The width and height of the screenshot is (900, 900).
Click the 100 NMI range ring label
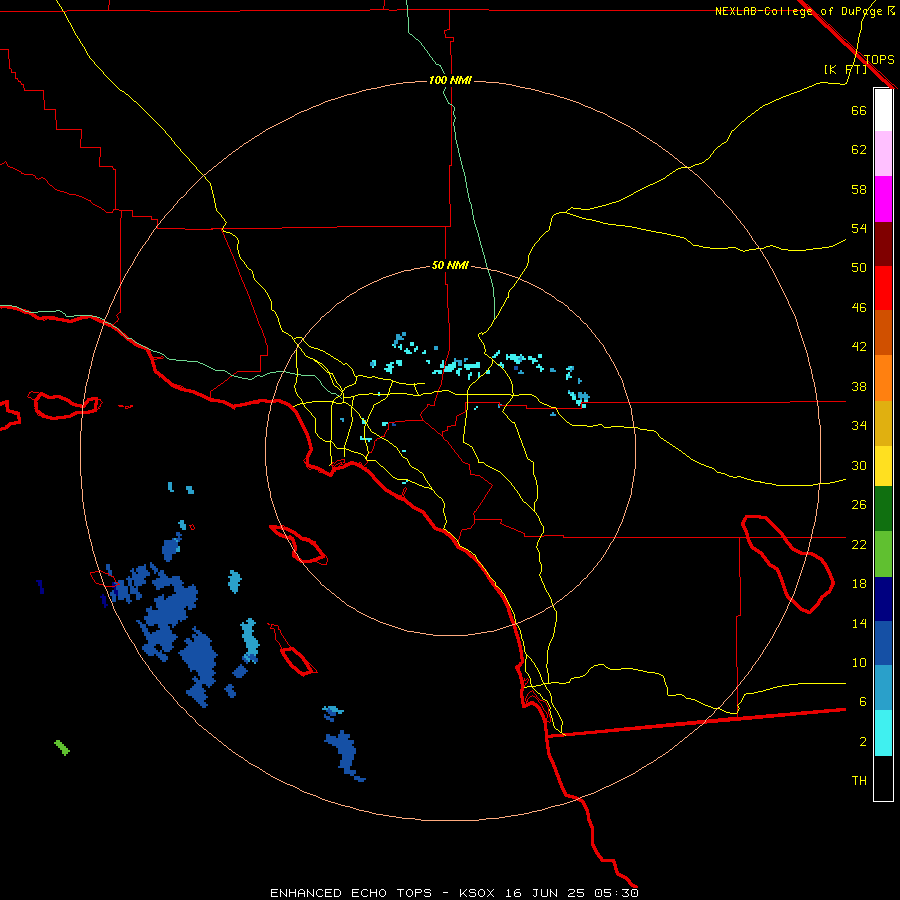tap(450, 80)
